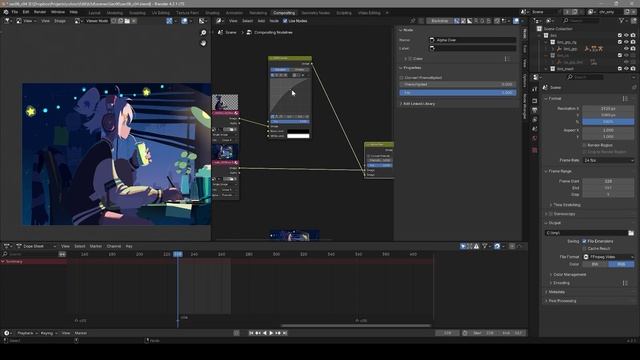
Task: Toggle Convert Premultiplied checkbox
Action: click(x=402, y=78)
